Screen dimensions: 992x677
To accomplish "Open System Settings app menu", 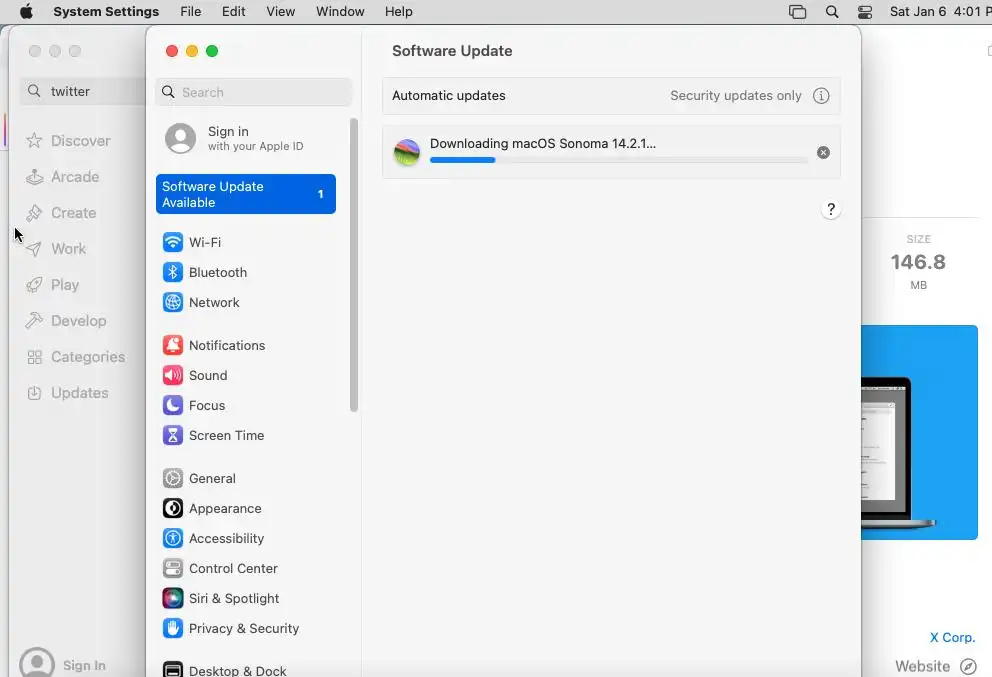I will (106, 11).
